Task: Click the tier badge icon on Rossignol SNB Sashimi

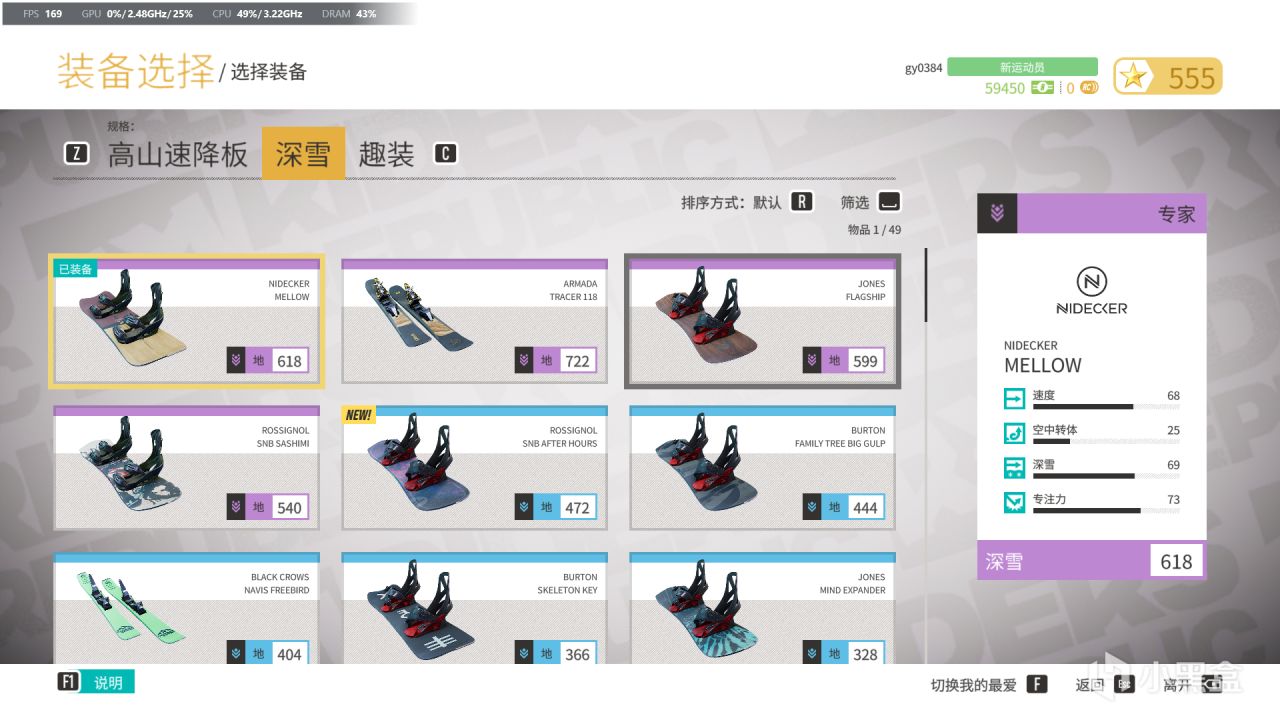Action: 236,507
